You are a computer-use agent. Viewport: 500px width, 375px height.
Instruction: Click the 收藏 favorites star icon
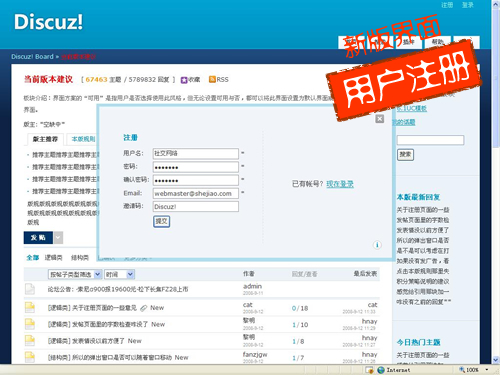184,80
